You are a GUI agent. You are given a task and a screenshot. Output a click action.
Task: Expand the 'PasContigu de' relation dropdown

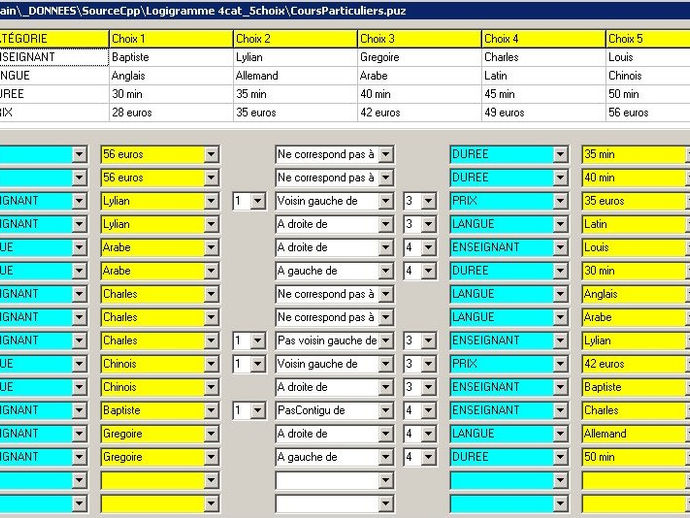pyautogui.click(x=386, y=411)
